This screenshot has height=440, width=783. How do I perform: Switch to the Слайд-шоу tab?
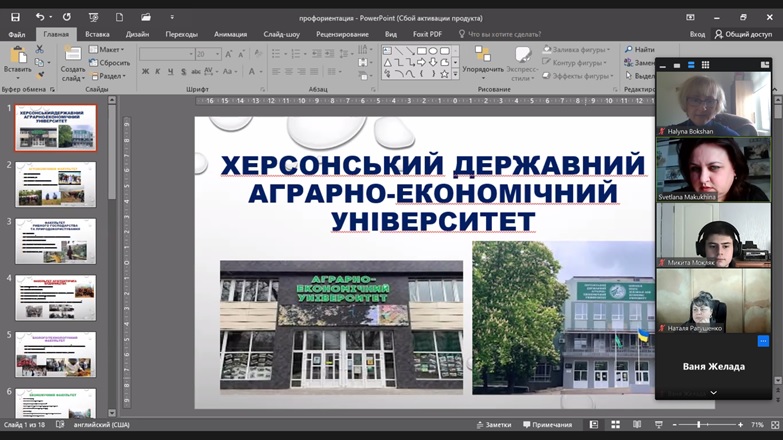coord(282,34)
